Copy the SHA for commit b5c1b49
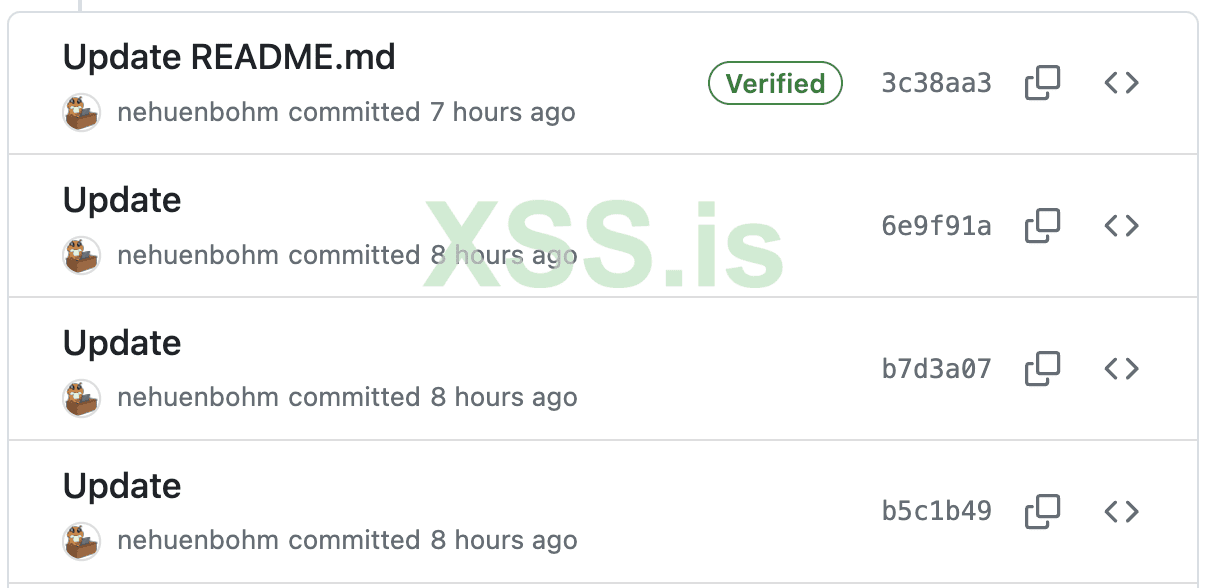Screen dimensions: 1206x588 (x=1042, y=511)
